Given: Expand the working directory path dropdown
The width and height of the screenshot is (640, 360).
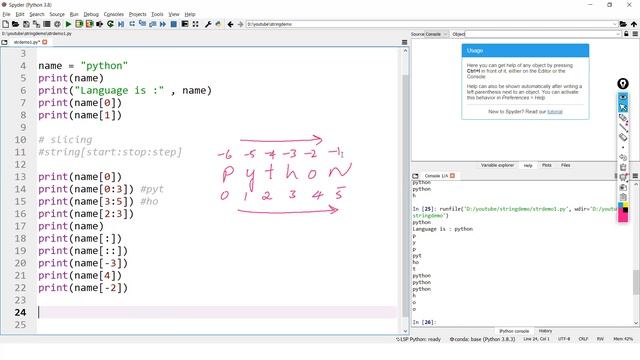Looking at the screenshot, I should pyautogui.click(x=614, y=24).
